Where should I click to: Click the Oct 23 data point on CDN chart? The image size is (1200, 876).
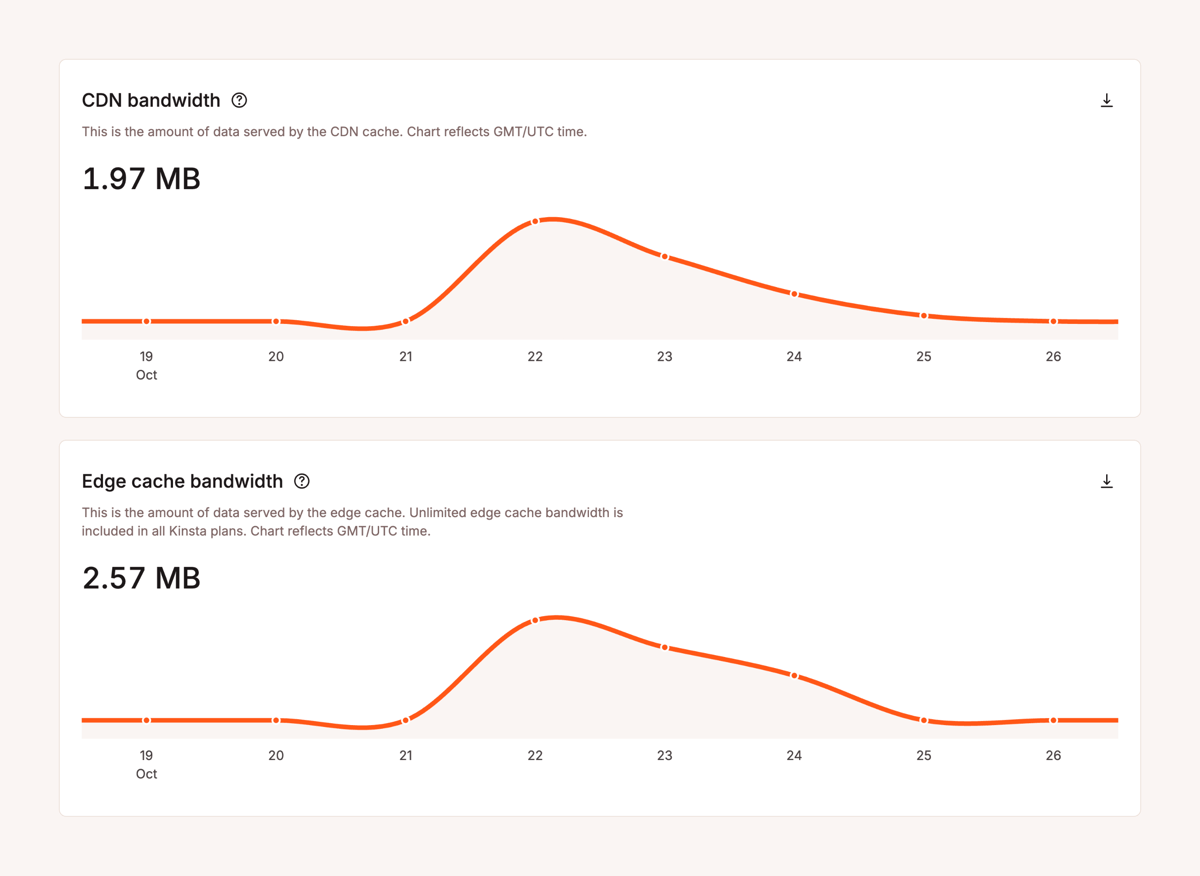664,256
